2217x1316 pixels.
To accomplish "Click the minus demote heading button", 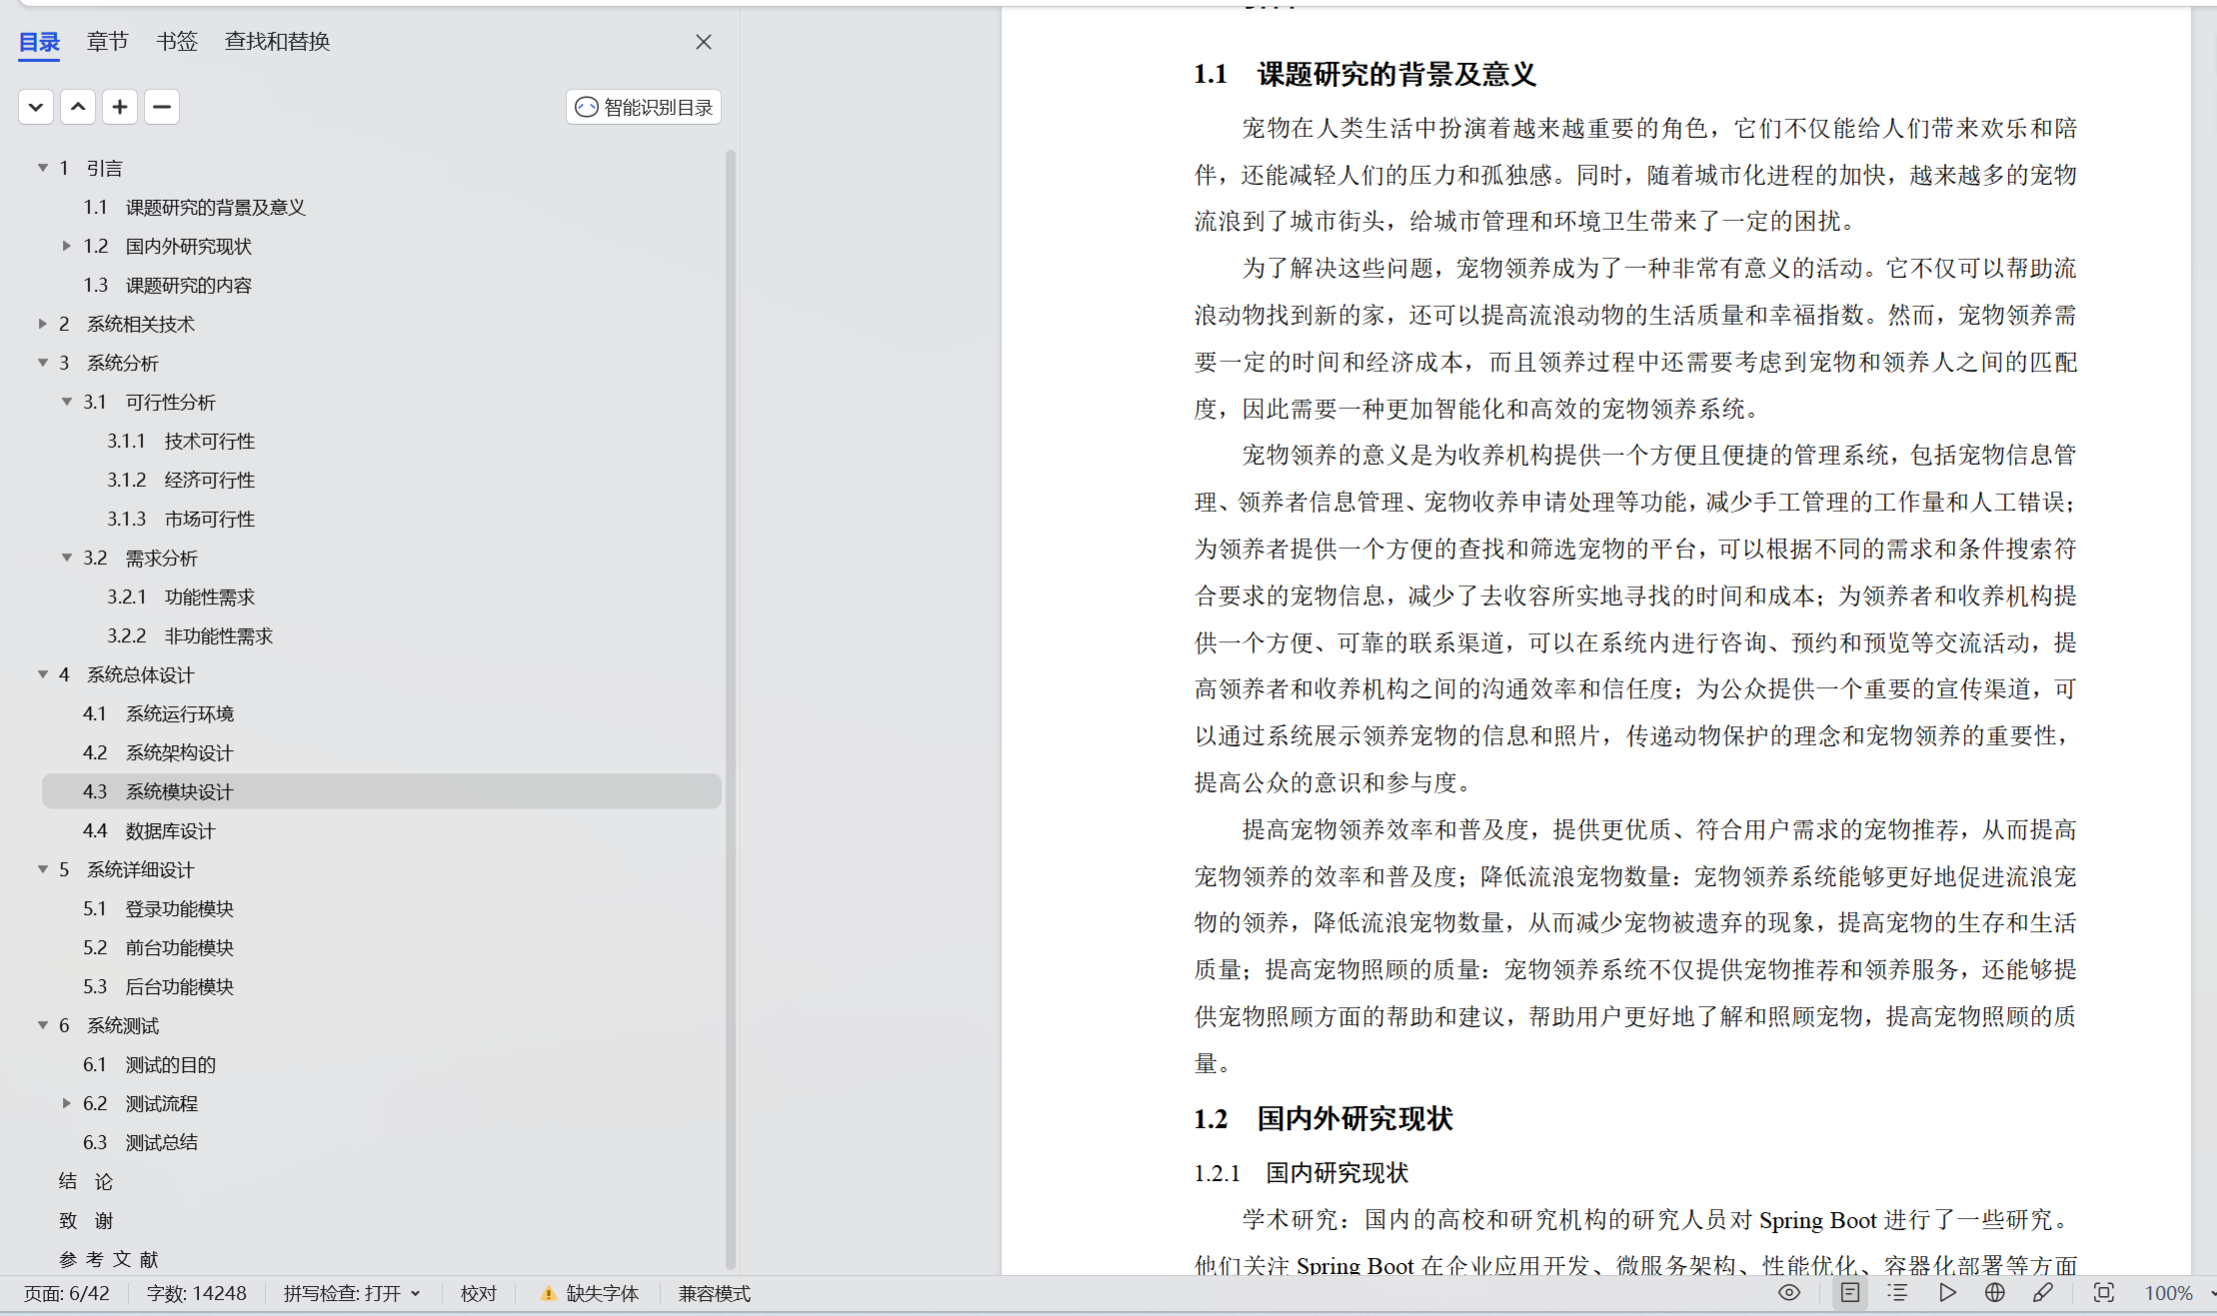I will pos(162,107).
